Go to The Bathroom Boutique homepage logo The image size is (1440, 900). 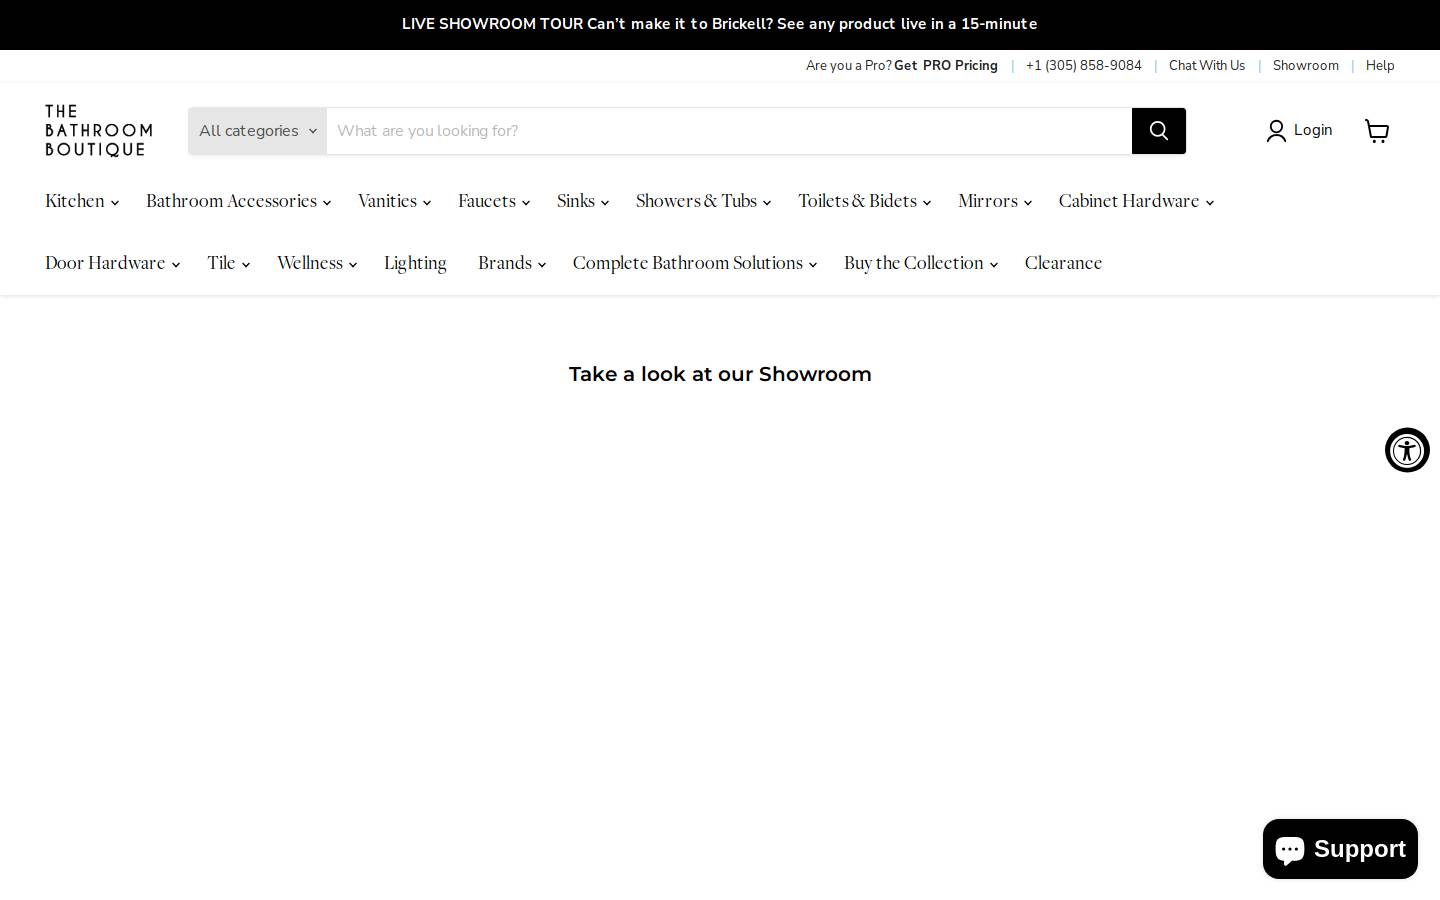(98, 131)
